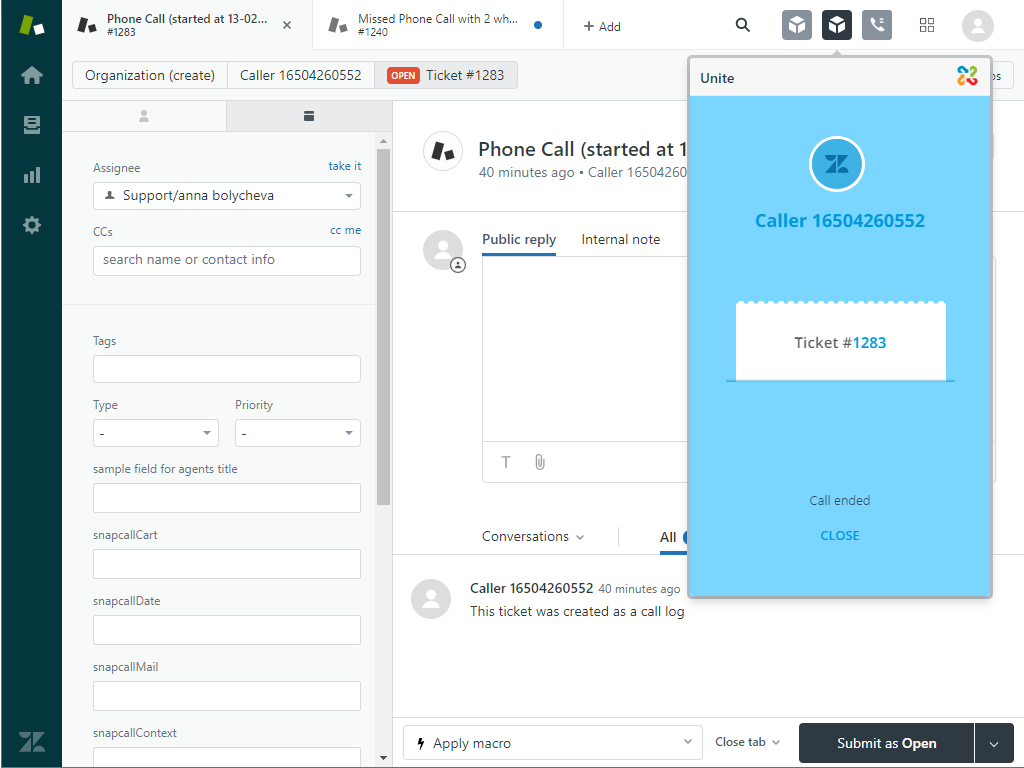The height and width of the screenshot is (768, 1024).
Task: Expand the Assignee dropdown
Action: tap(227, 196)
